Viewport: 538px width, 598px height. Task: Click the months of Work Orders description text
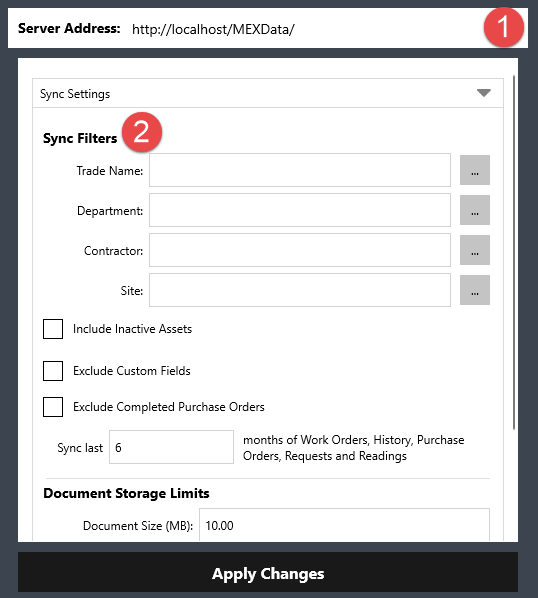coord(353,448)
